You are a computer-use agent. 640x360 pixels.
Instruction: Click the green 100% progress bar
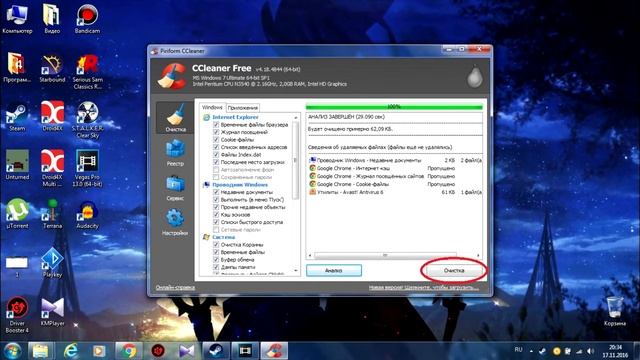(x=394, y=107)
